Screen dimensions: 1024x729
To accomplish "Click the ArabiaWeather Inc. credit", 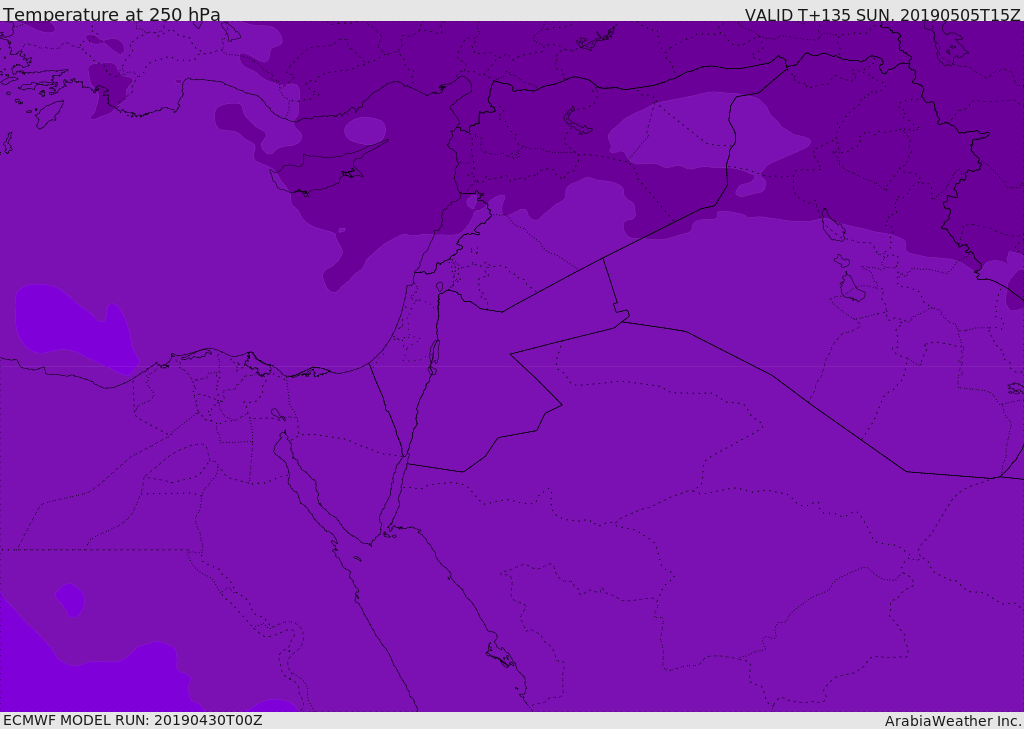I will pyautogui.click(x=953, y=721).
